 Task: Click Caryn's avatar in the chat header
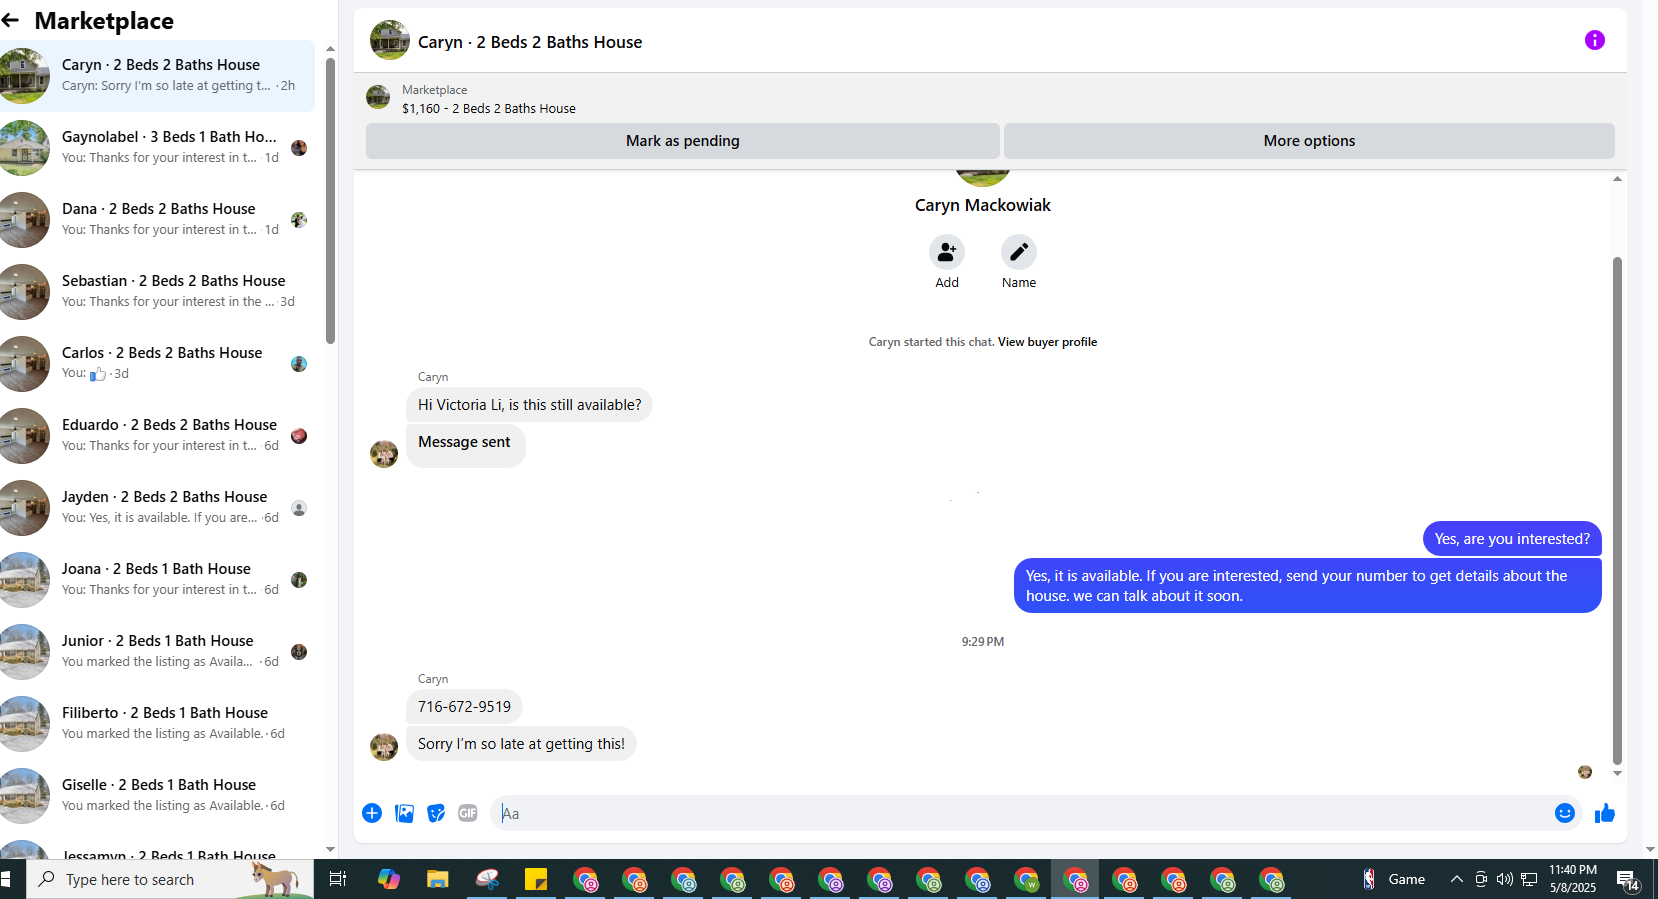point(390,41)
